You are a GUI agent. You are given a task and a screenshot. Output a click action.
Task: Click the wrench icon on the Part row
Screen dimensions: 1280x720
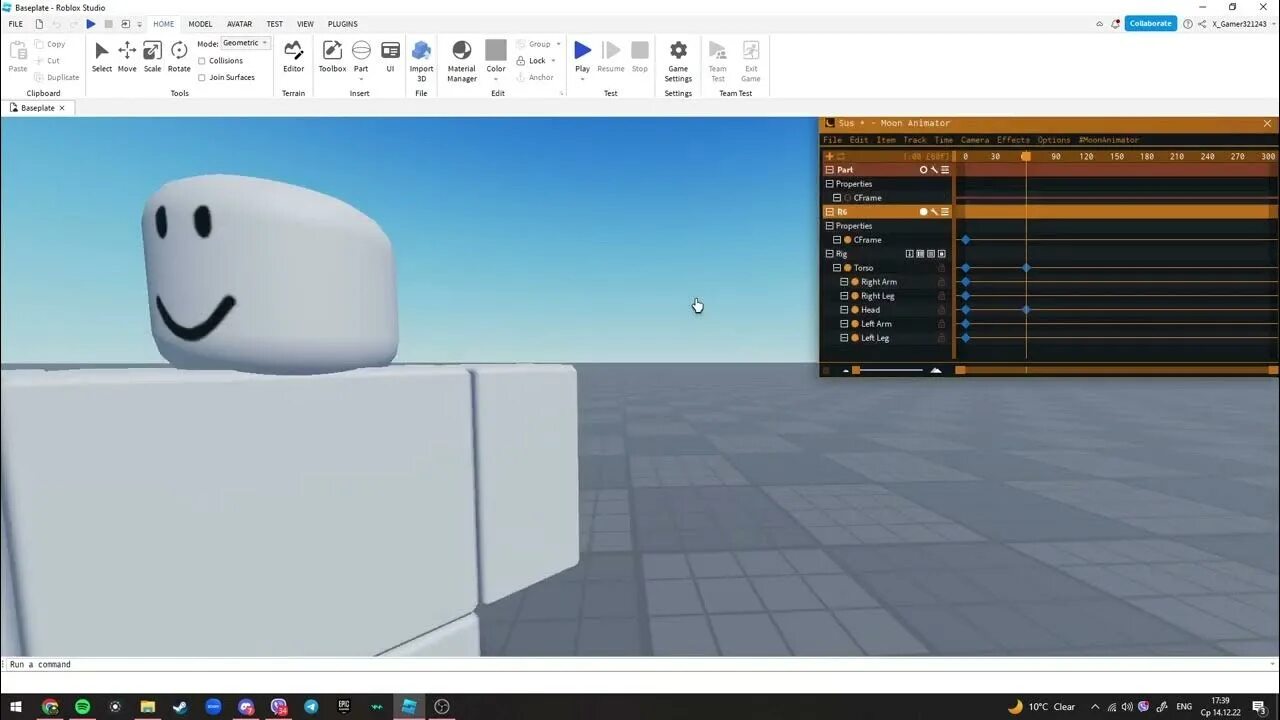tap(934, 170)
